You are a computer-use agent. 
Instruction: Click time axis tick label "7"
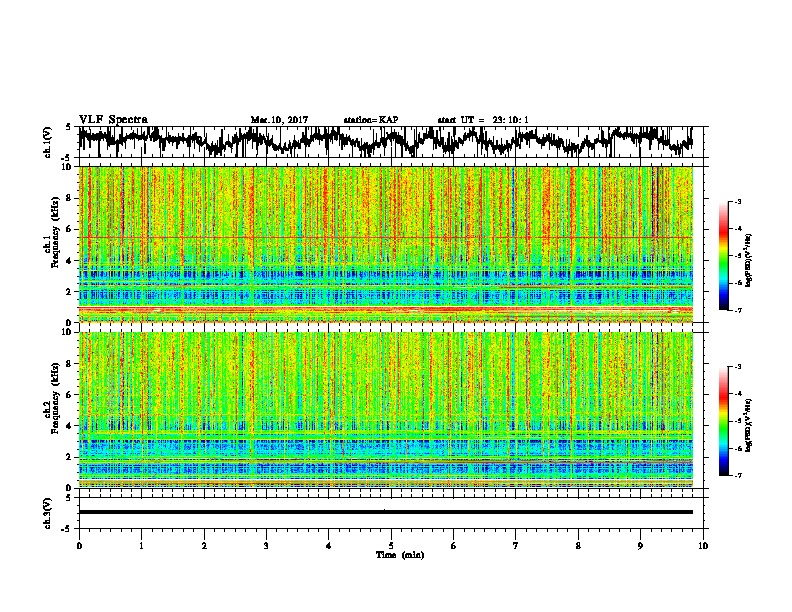[516, 546]
